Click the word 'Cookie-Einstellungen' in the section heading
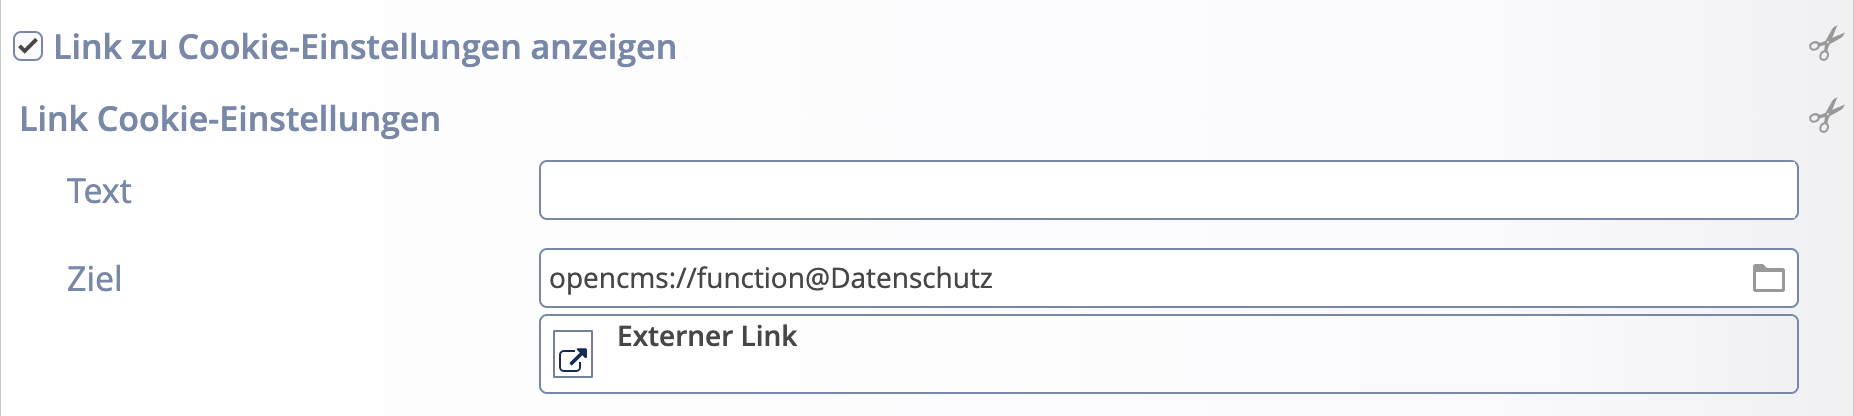Screen dimensions: 1854x416 pos(268,119)
